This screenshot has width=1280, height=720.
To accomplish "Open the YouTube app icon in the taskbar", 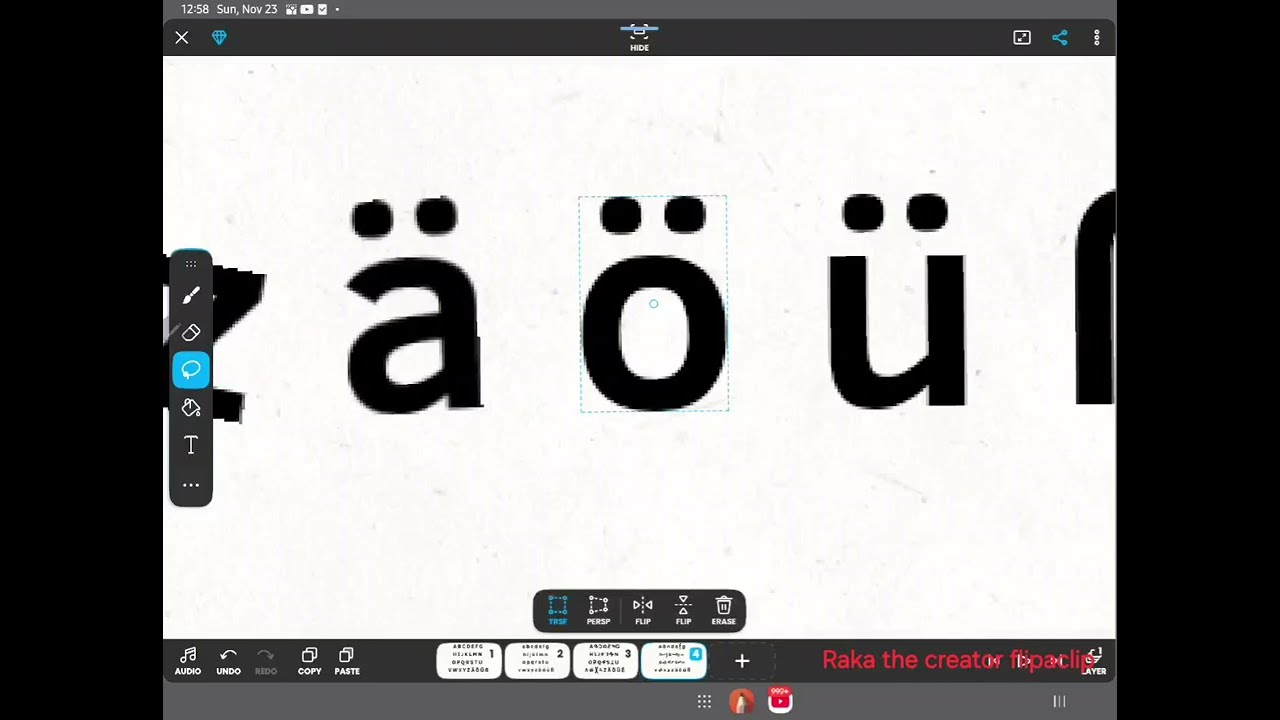I will [780, 701].
